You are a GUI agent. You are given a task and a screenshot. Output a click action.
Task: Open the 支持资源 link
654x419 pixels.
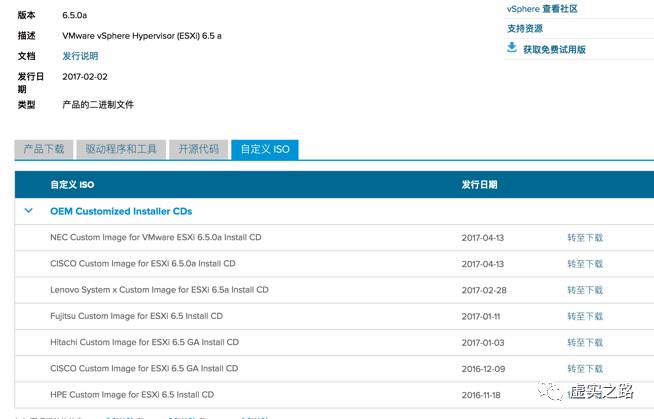coord(525,28)
